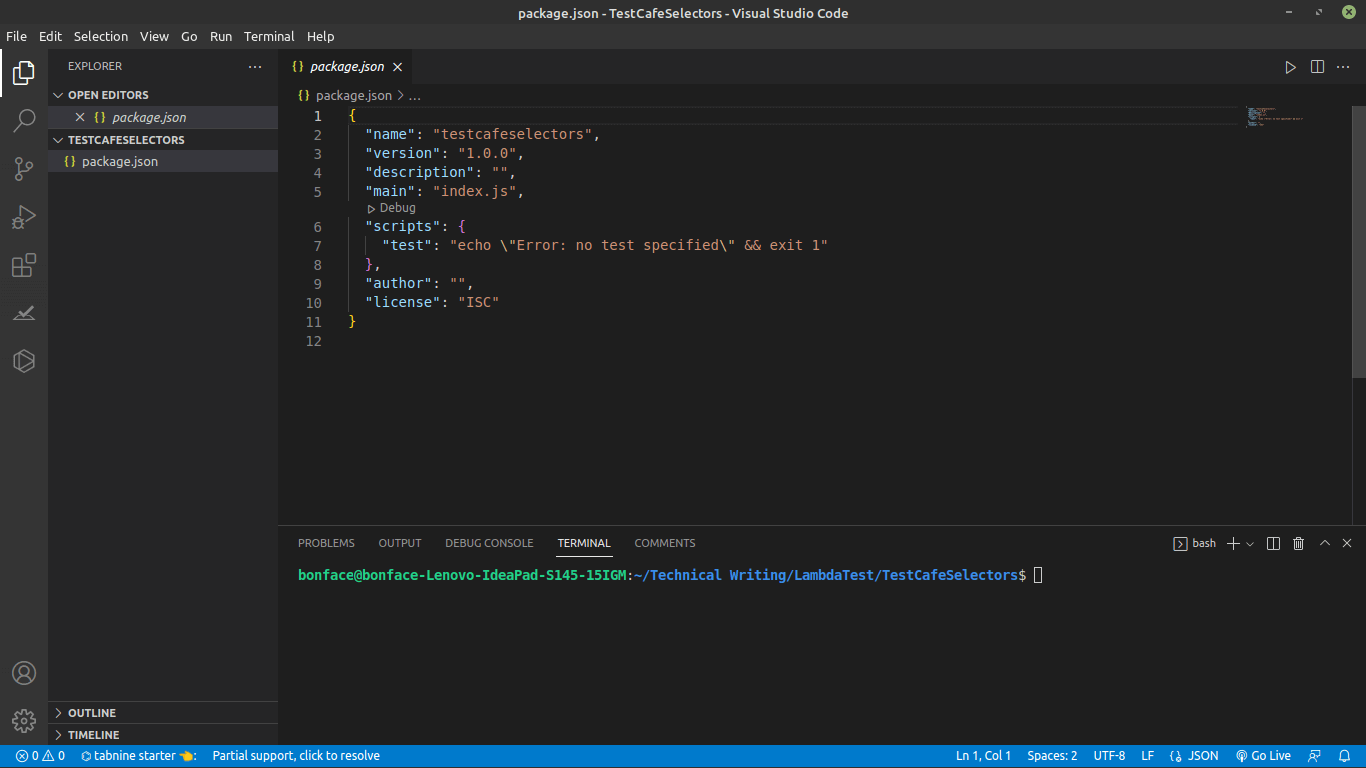Open the Terminal menu
Image resolution: width=1366 pixels, height=768 pixels.
pos(268,36)
